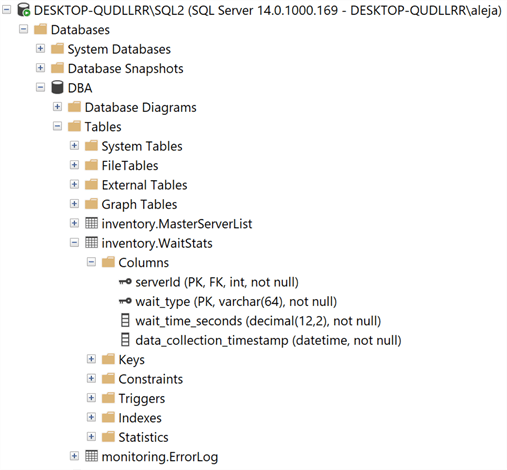Collapse the Databases node
This screenshot has height=470, width=507.
coord(23,29)
